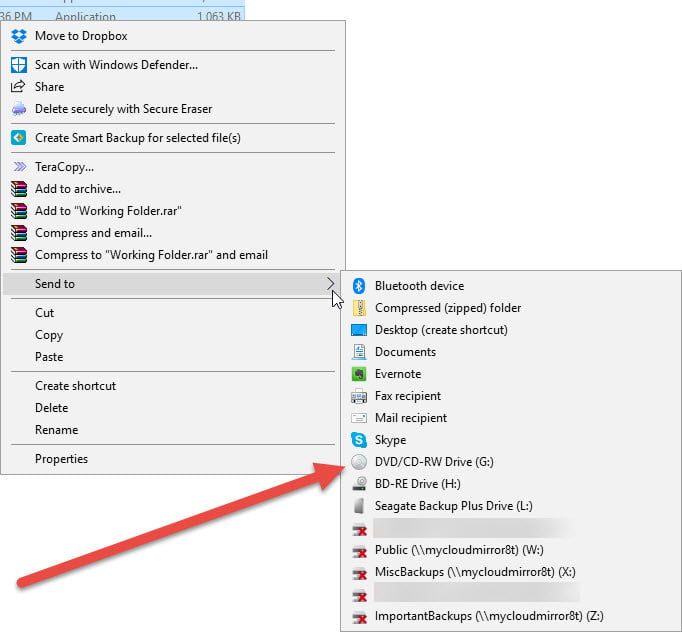Viewport: 682px width, 632px height.
Task: Select Delete securely with Secure Eraser
Action: [x=123, y=109]
